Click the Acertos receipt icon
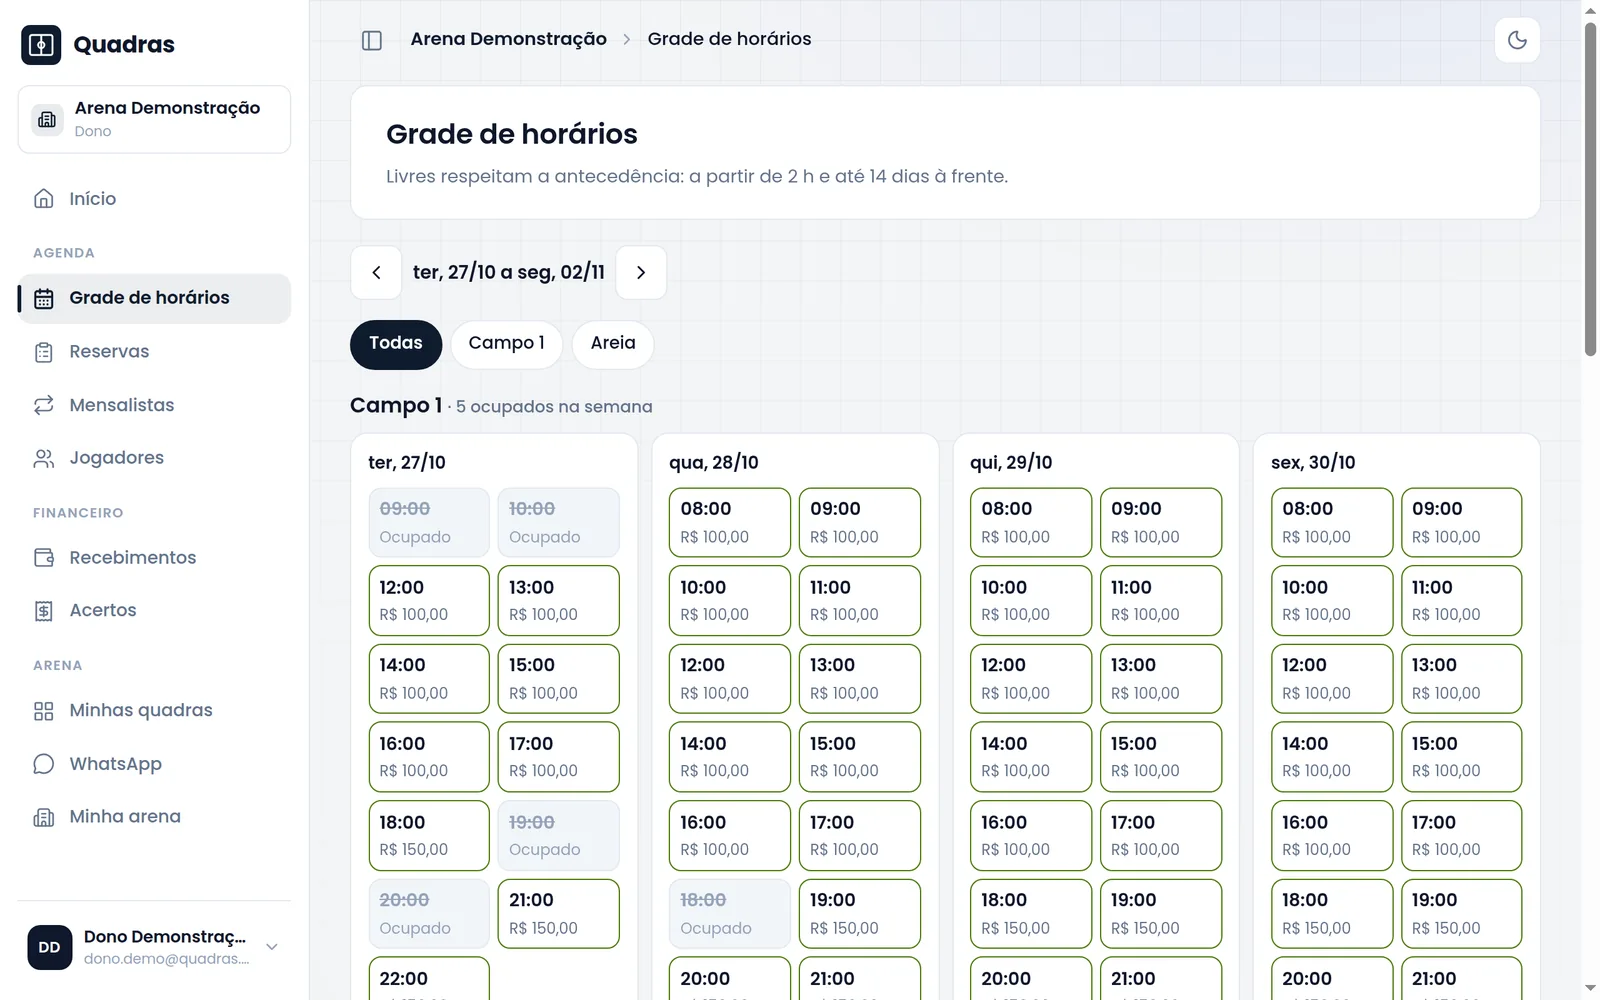This screenshot has height=1000, width=1600. pos(44,611)
